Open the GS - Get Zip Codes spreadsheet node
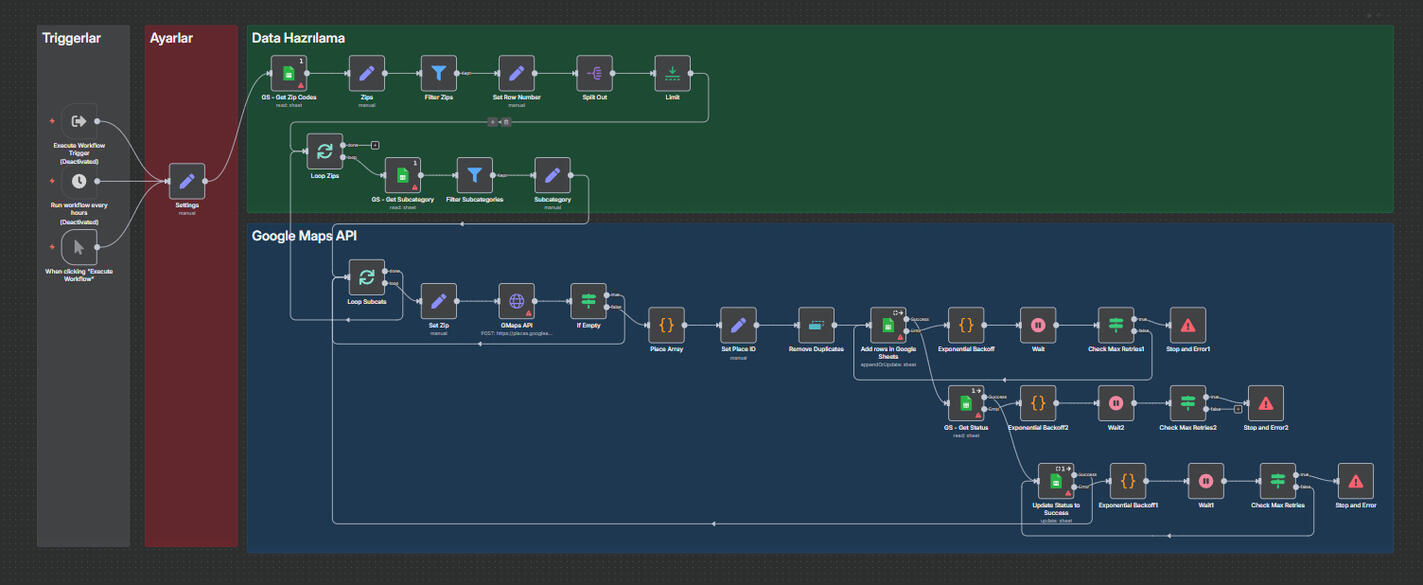This screenshot has height=585, width=1423. point(288,72)
